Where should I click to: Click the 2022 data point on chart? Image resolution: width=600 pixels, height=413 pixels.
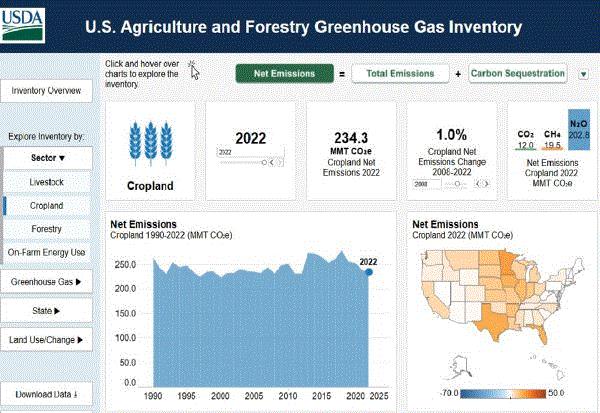[368, 272]
